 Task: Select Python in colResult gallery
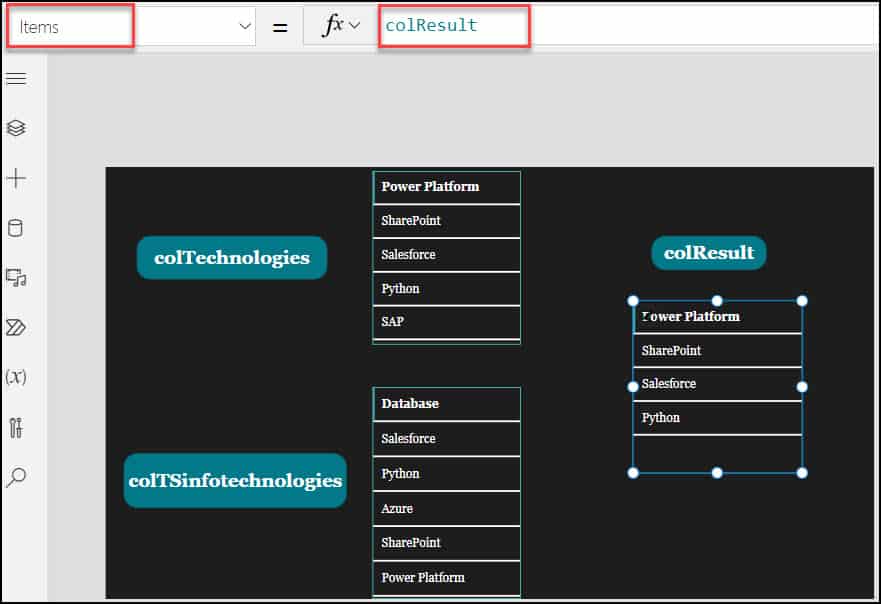717,417
